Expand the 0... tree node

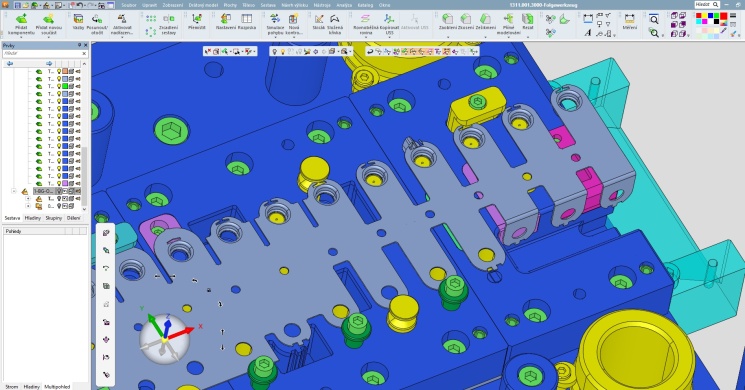[28, 206]
